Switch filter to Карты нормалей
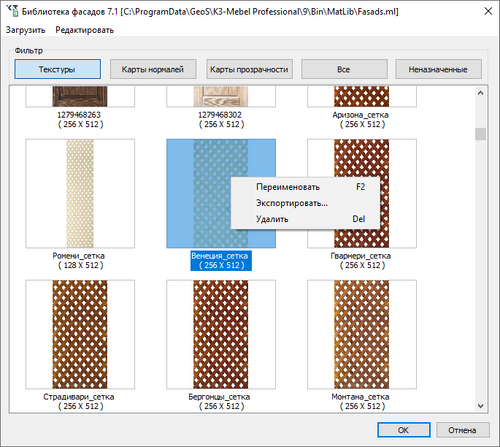Screen dimensions: 500x447 tap(153, 69)
